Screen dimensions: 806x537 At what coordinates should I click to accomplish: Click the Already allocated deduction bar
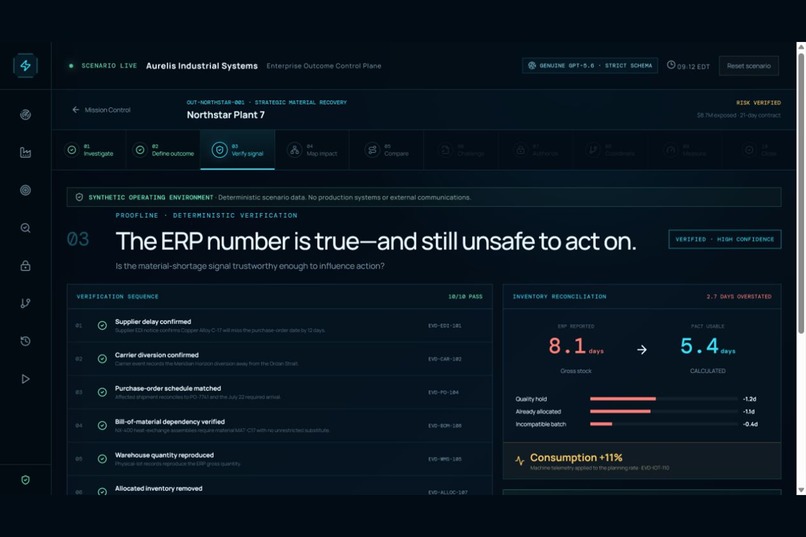click(x=620, y=412)
